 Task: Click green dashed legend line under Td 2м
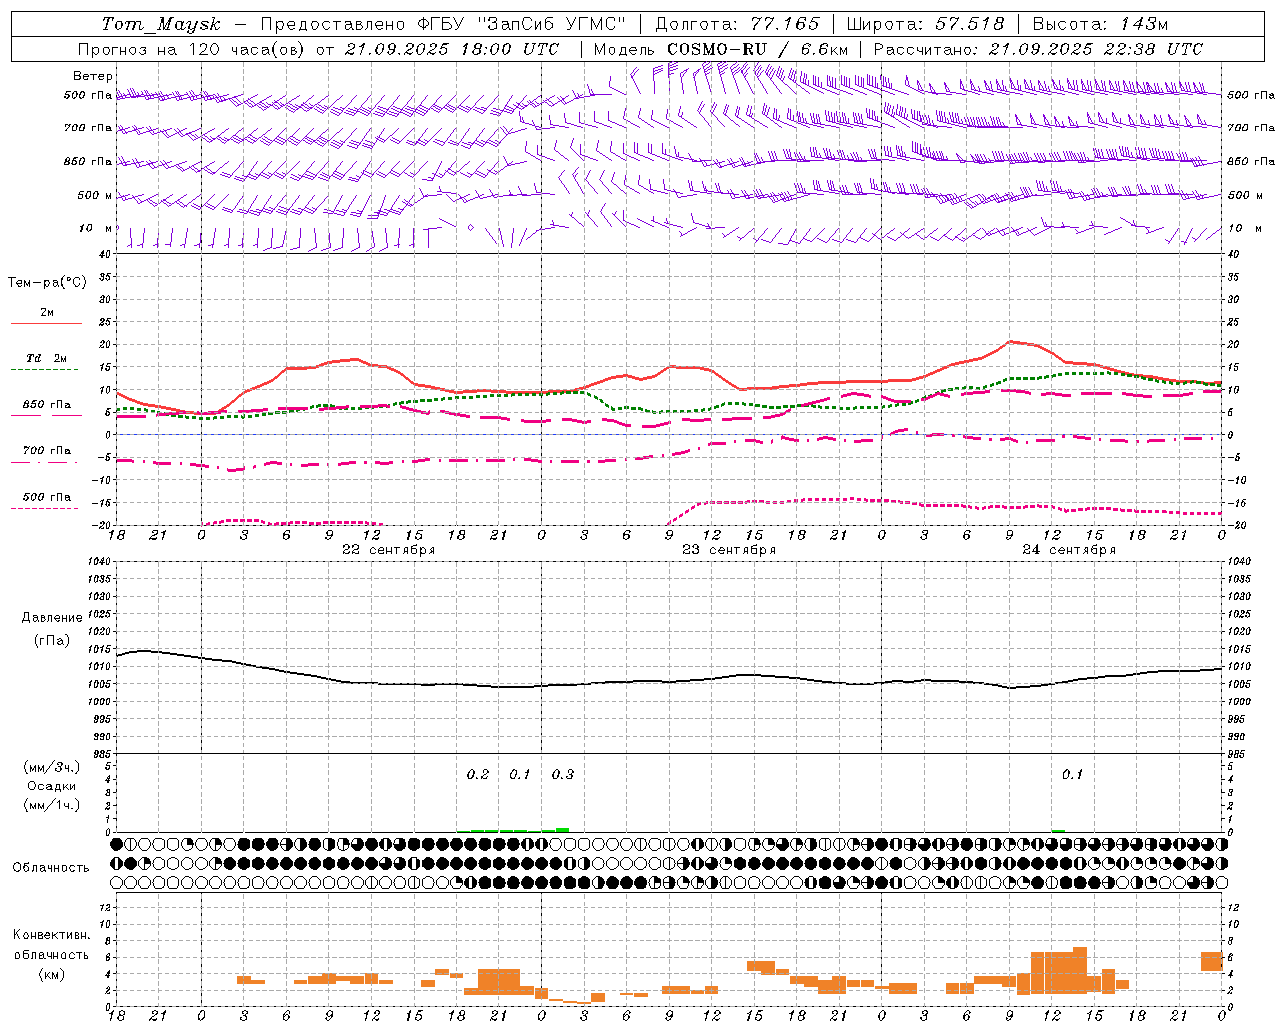coord(45,369)
